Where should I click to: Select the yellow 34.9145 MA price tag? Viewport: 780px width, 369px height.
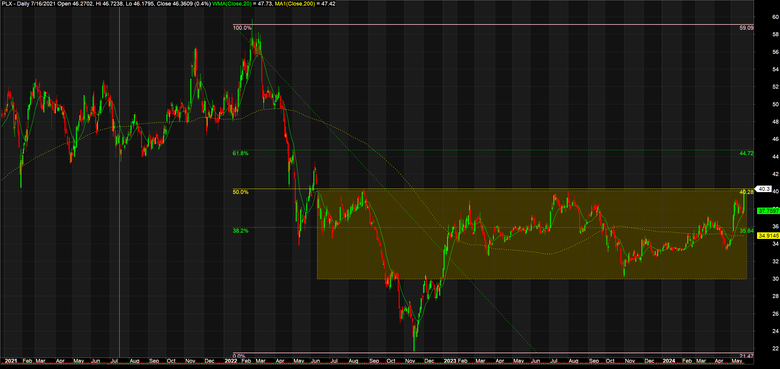pos(767,236)
